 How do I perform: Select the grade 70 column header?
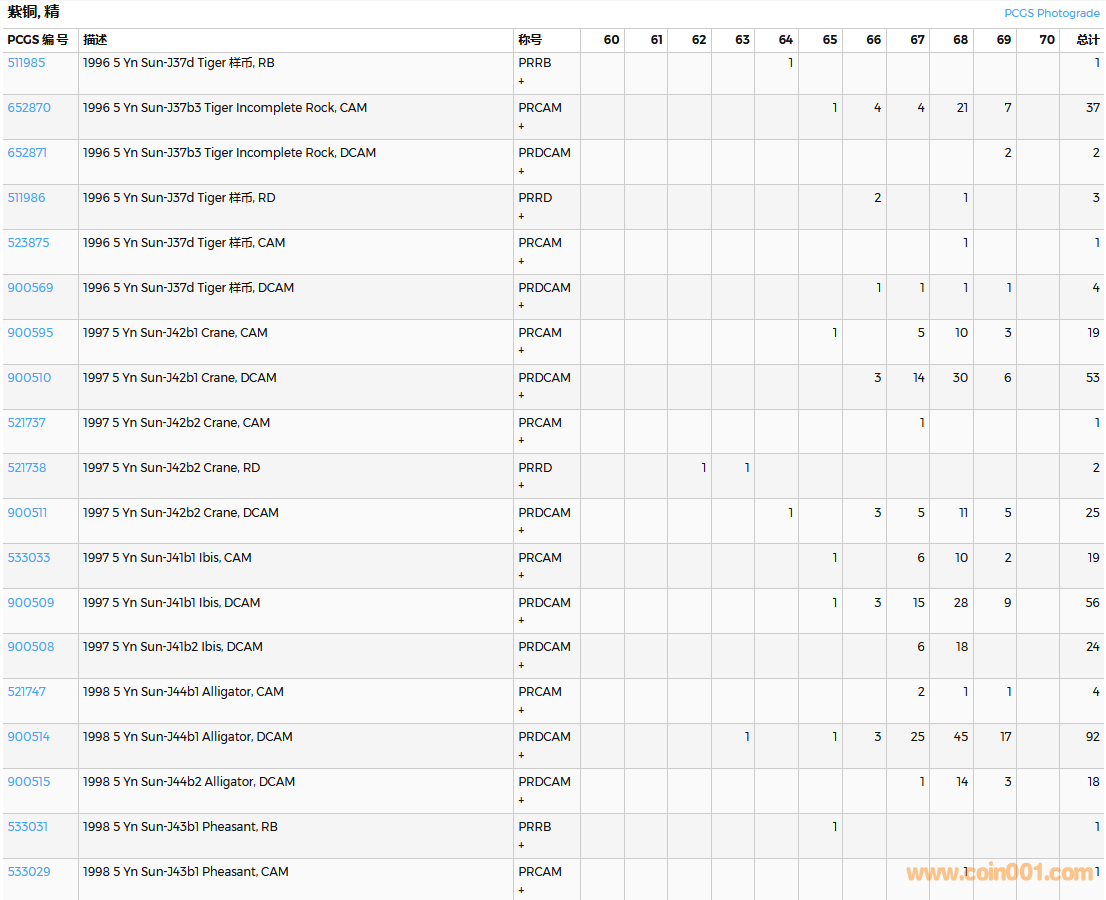point(1046,40)
